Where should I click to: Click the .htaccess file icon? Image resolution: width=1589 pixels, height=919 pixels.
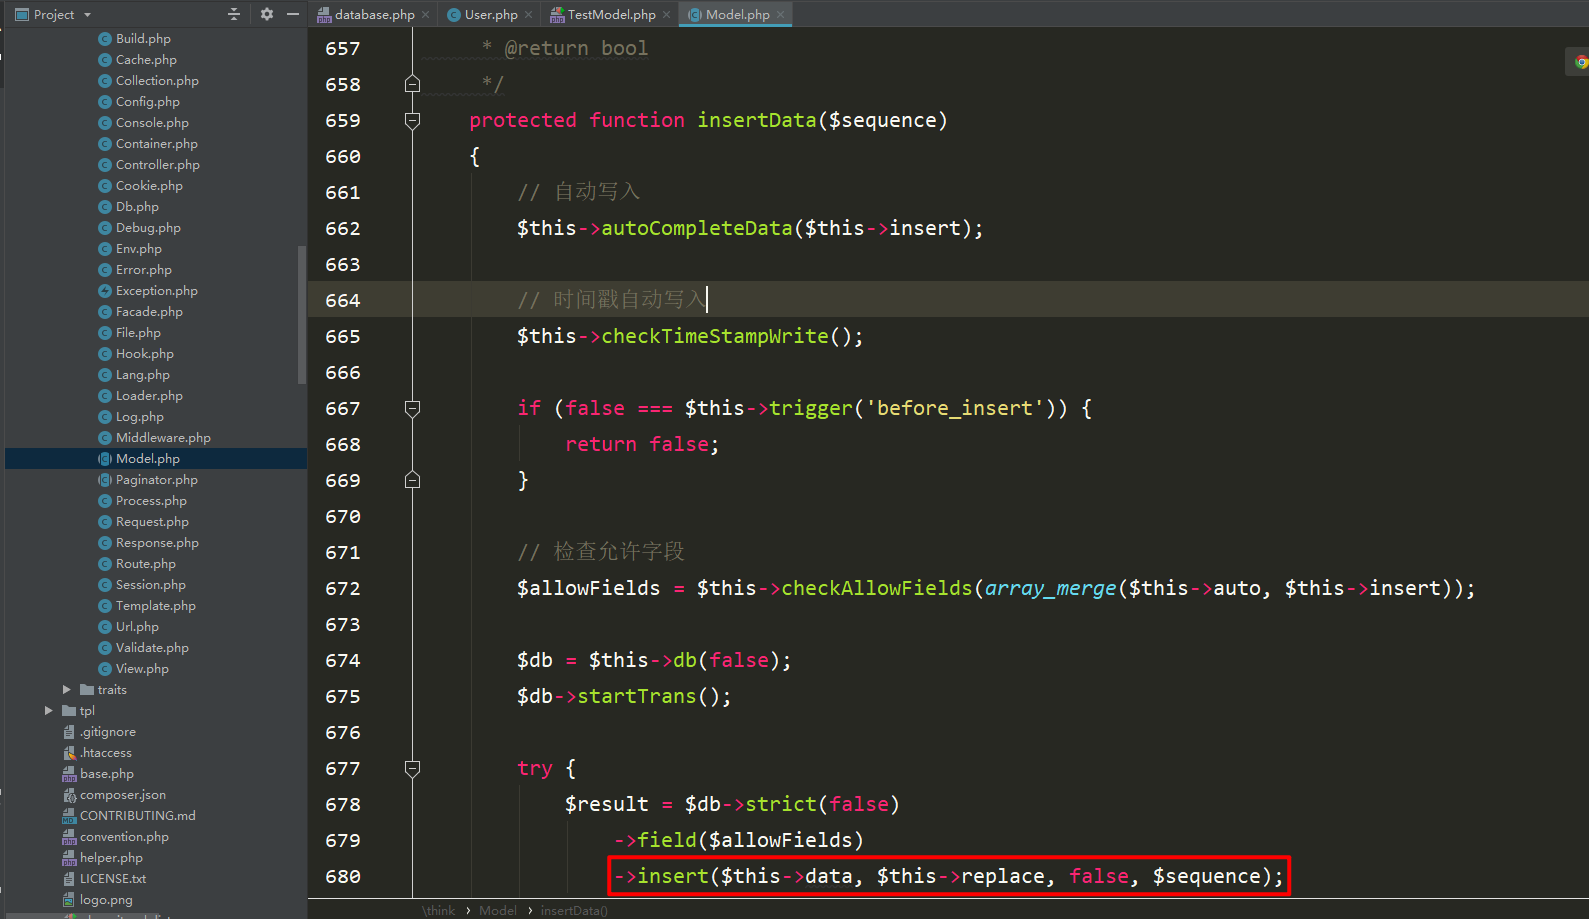click(x=69, y=753)
